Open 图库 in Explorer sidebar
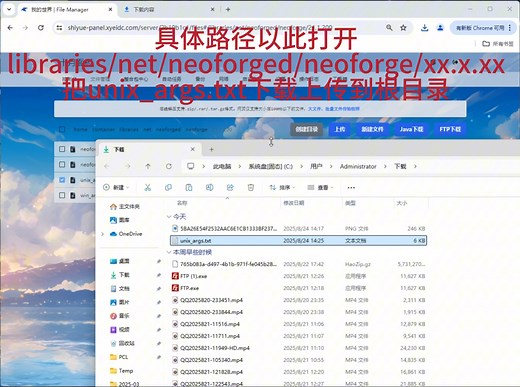520x387 pixels. pyautogui.click(x=120, y=220)
